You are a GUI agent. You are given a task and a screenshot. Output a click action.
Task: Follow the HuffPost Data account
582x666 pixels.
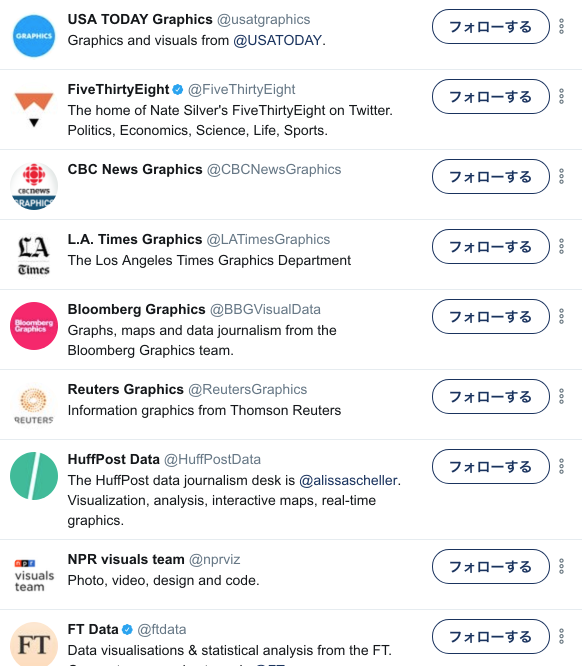[491, 467]
